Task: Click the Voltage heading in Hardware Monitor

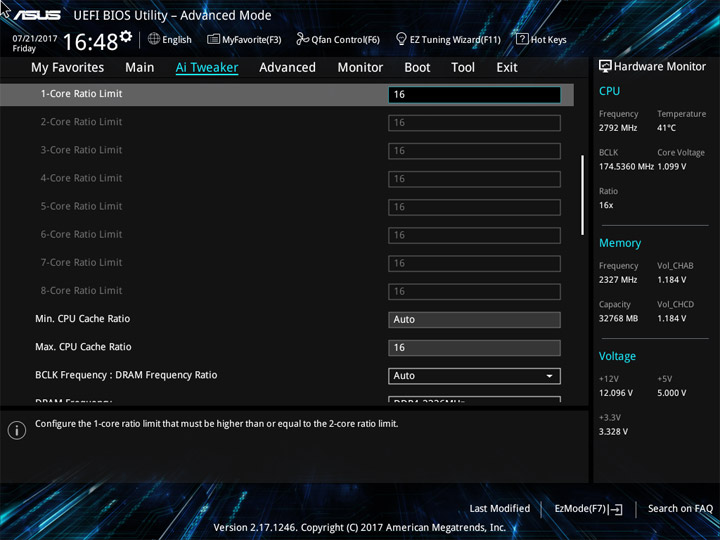Action: 617,356
